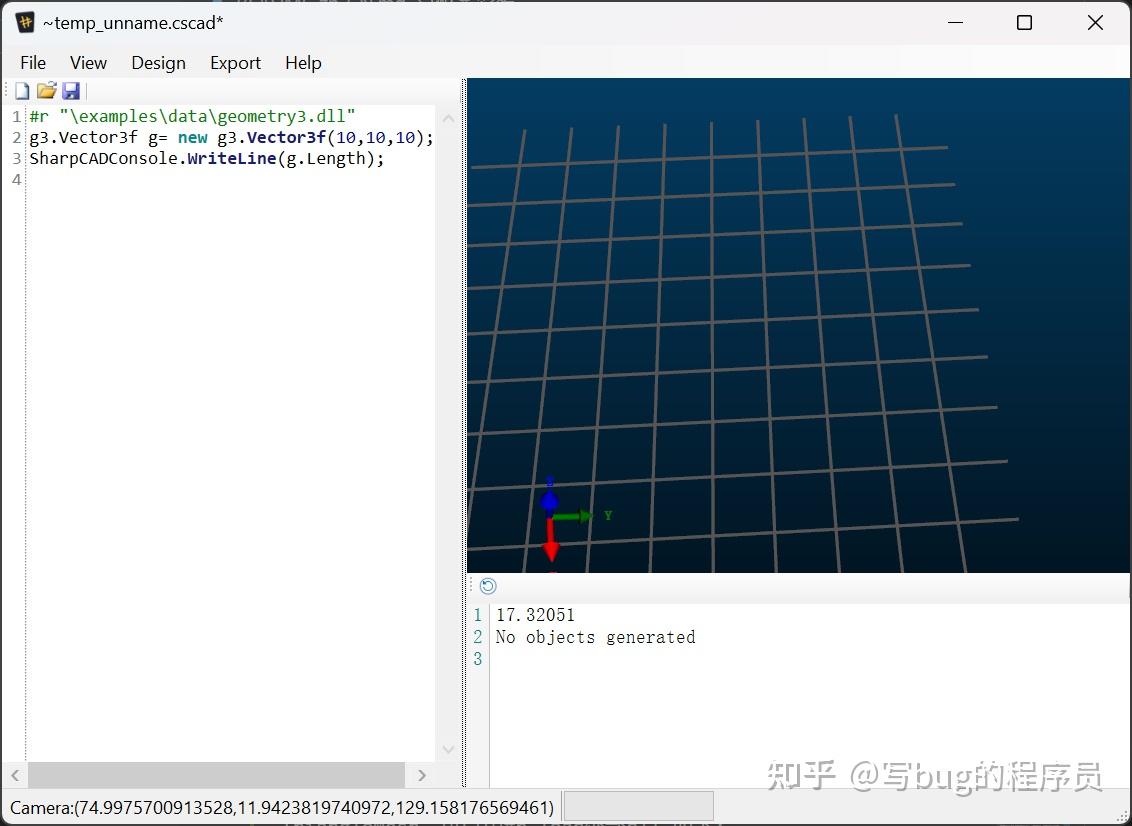Click the reset camera icon above the console
Screen dimensions: 1132x826
tap(487, 586)
